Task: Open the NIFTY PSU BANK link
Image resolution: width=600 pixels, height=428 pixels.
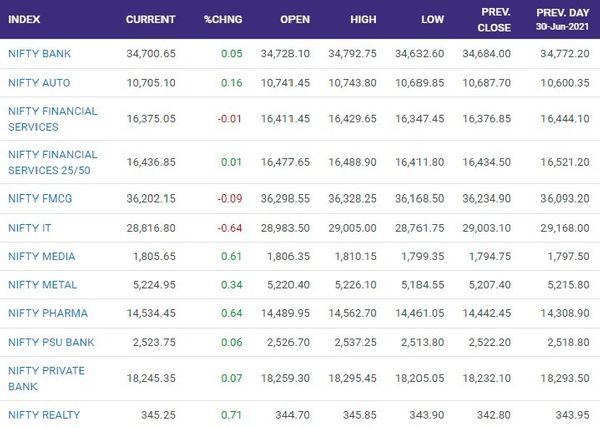Action: tap(51, 342)
